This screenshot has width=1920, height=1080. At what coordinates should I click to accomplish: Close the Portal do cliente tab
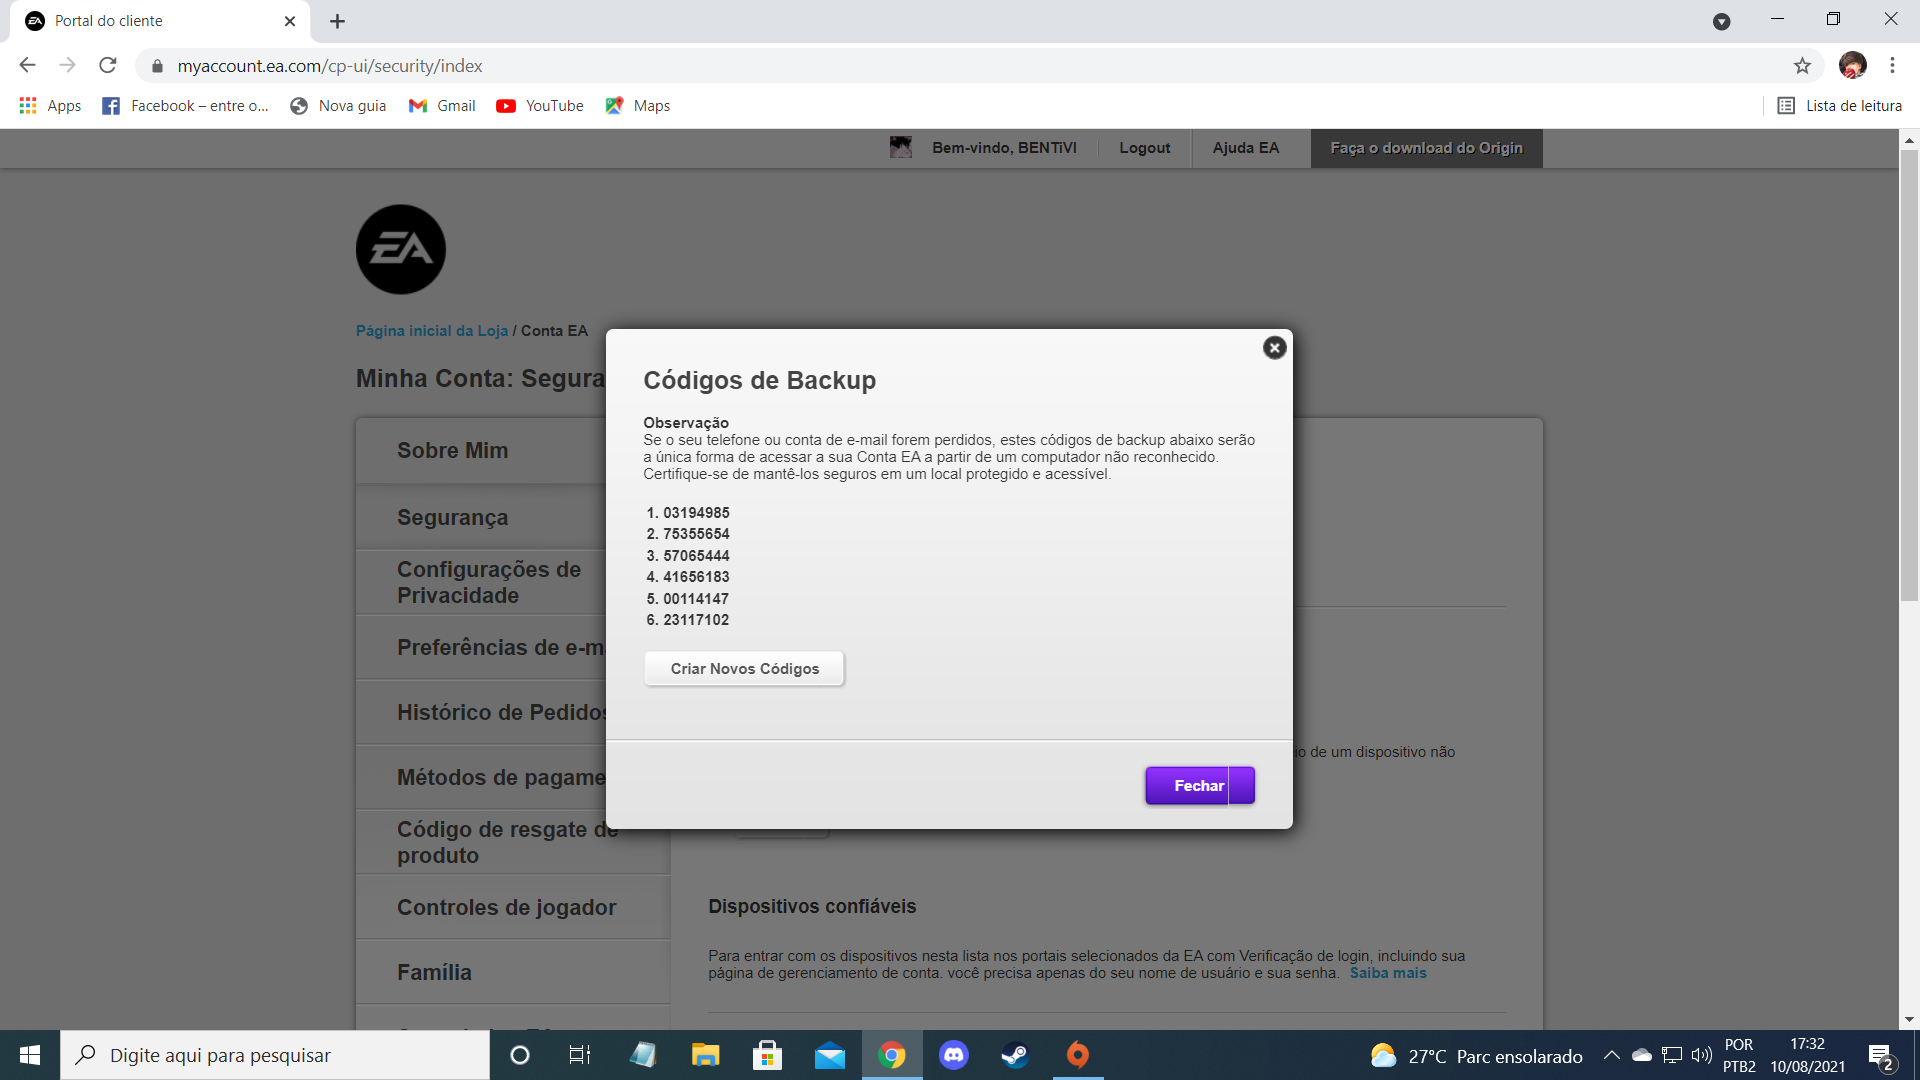coord(290,21)
